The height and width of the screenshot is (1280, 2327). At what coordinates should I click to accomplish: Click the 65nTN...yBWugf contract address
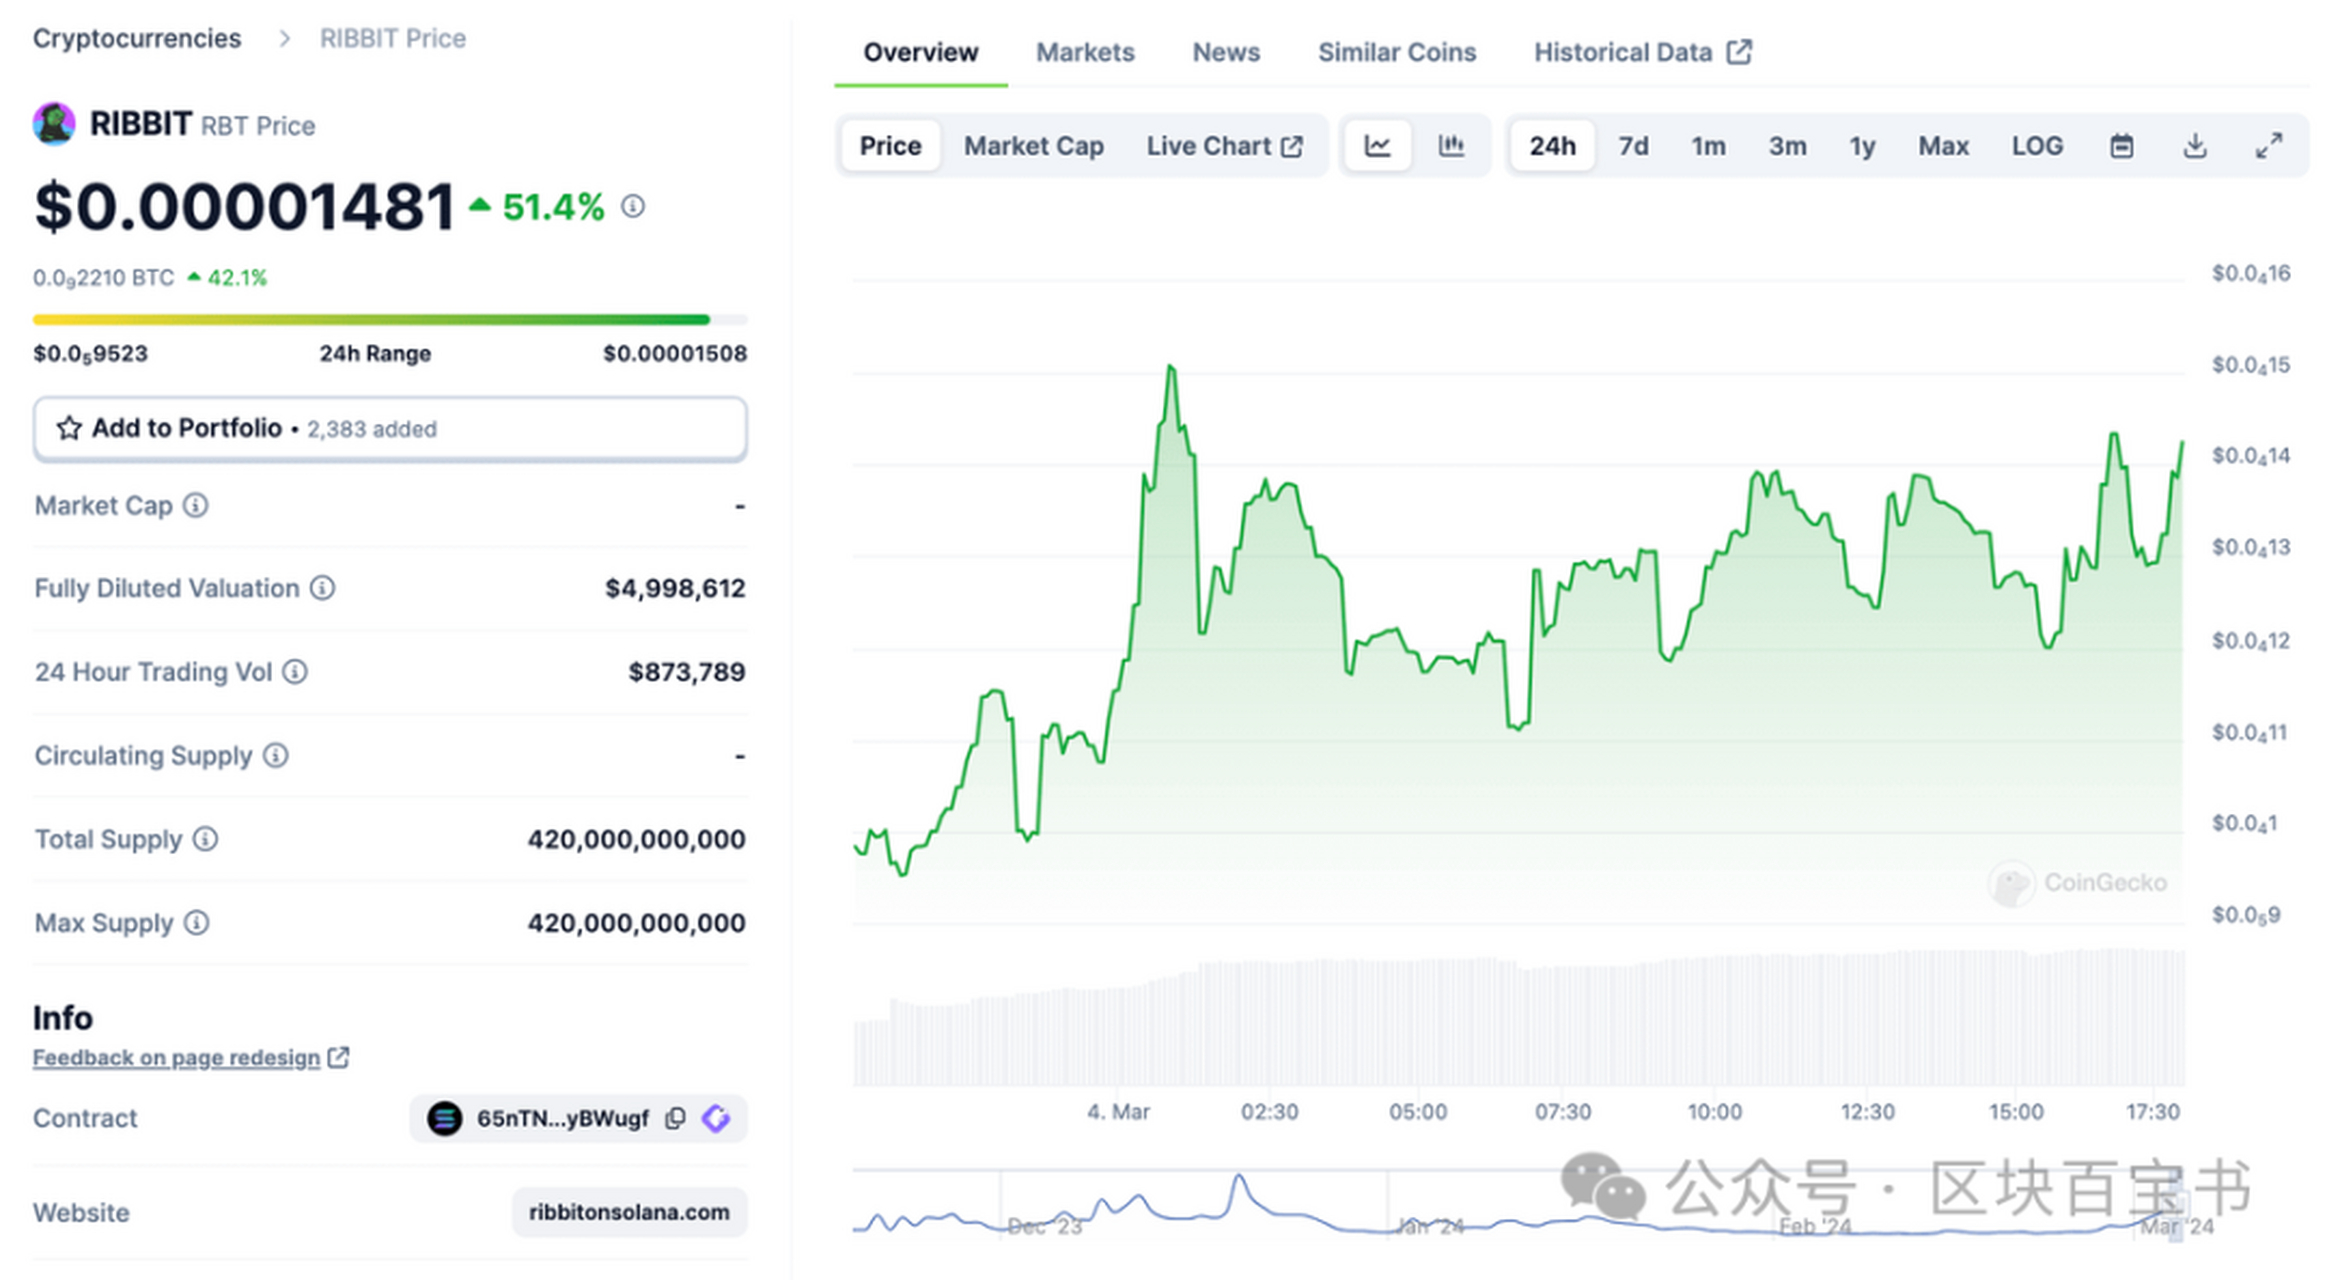point(562,1118)
